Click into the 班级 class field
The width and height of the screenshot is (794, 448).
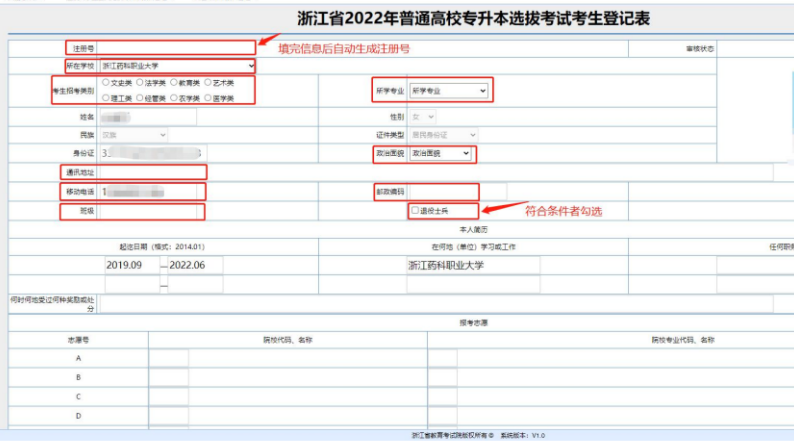coord(152,211)
